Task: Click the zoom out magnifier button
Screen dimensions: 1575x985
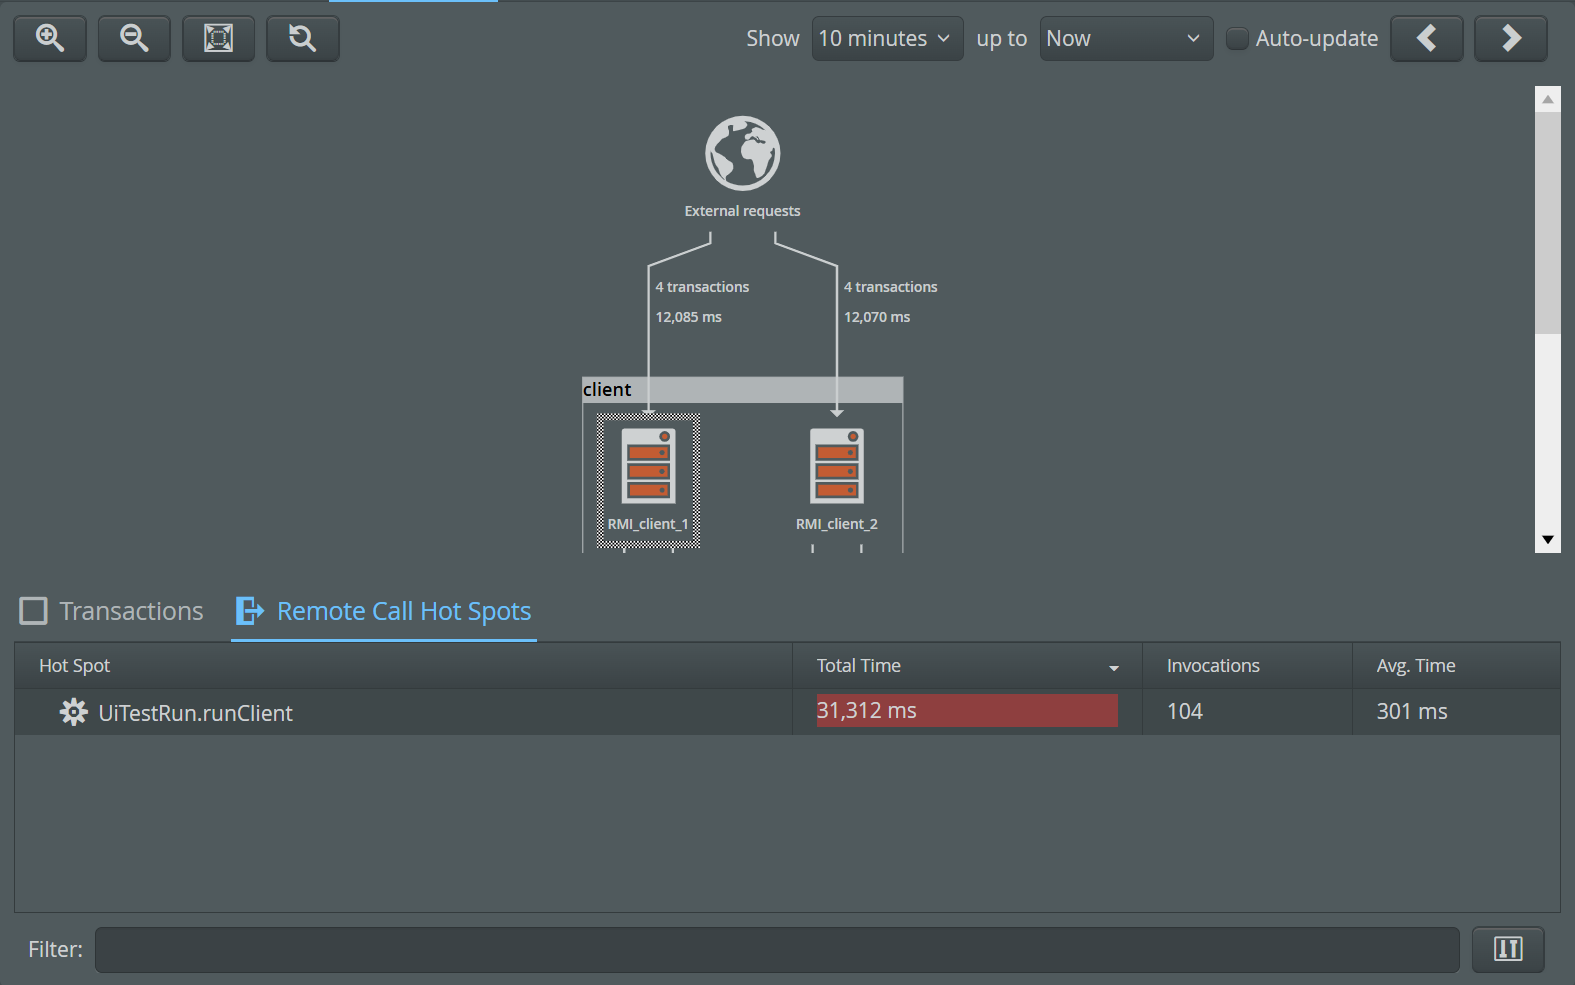Action: coord(134,38)
